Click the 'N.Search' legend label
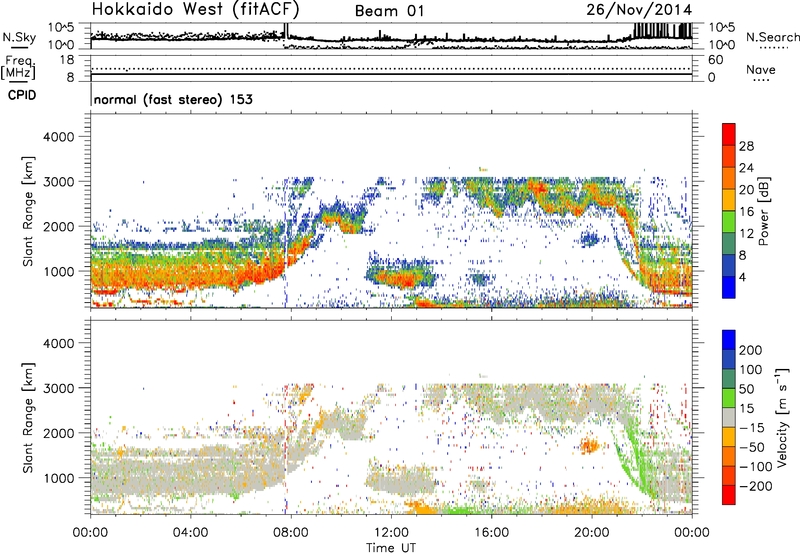This screenshot has width=800, height=554. (772, 37)
